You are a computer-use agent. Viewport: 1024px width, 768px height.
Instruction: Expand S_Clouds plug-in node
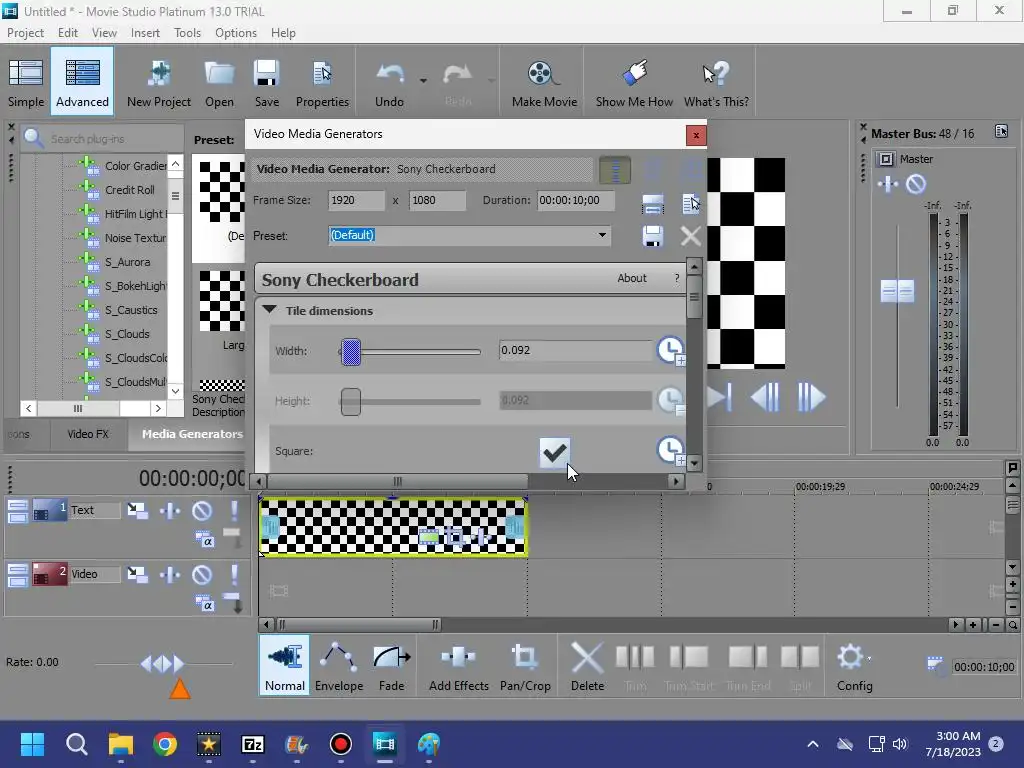pos(88,334)
